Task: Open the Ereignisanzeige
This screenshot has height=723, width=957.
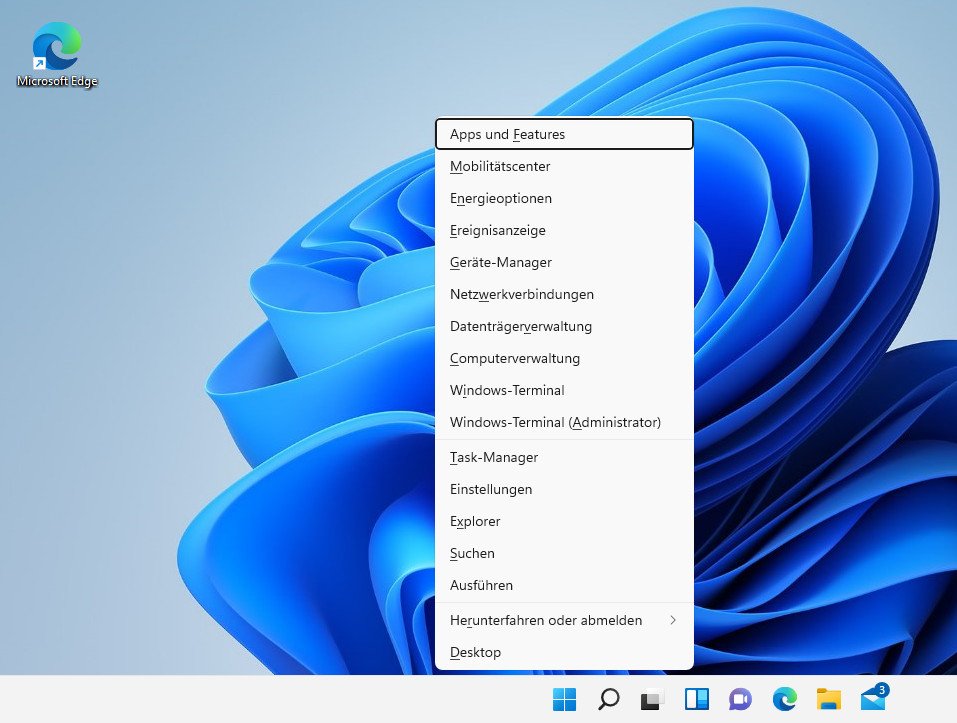Action: point(497,230)
